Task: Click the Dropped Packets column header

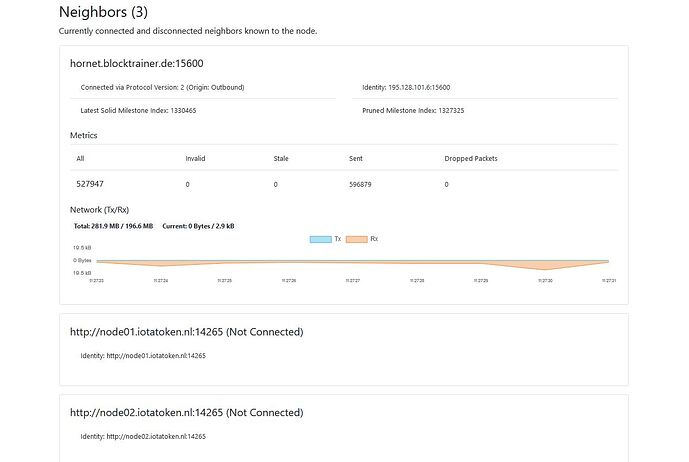Action: (471, 159)
